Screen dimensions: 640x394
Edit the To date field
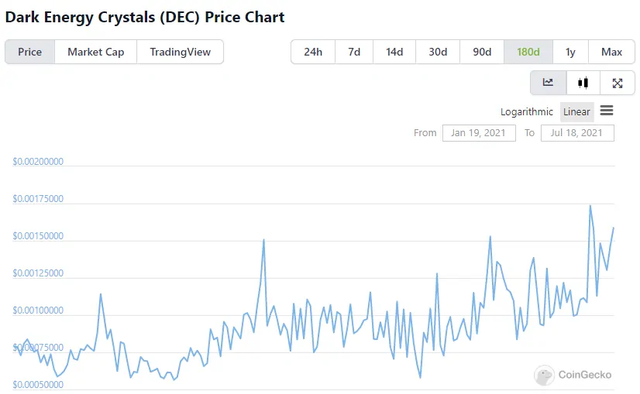[x=577, y=133]
